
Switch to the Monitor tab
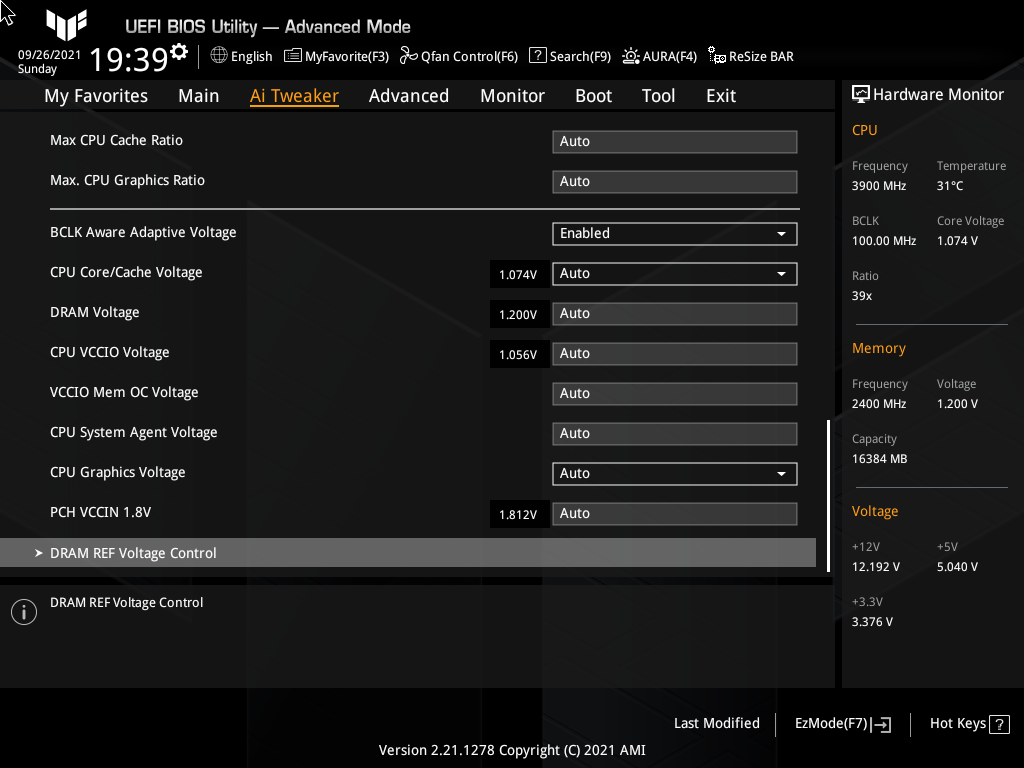tap(512, 96)
